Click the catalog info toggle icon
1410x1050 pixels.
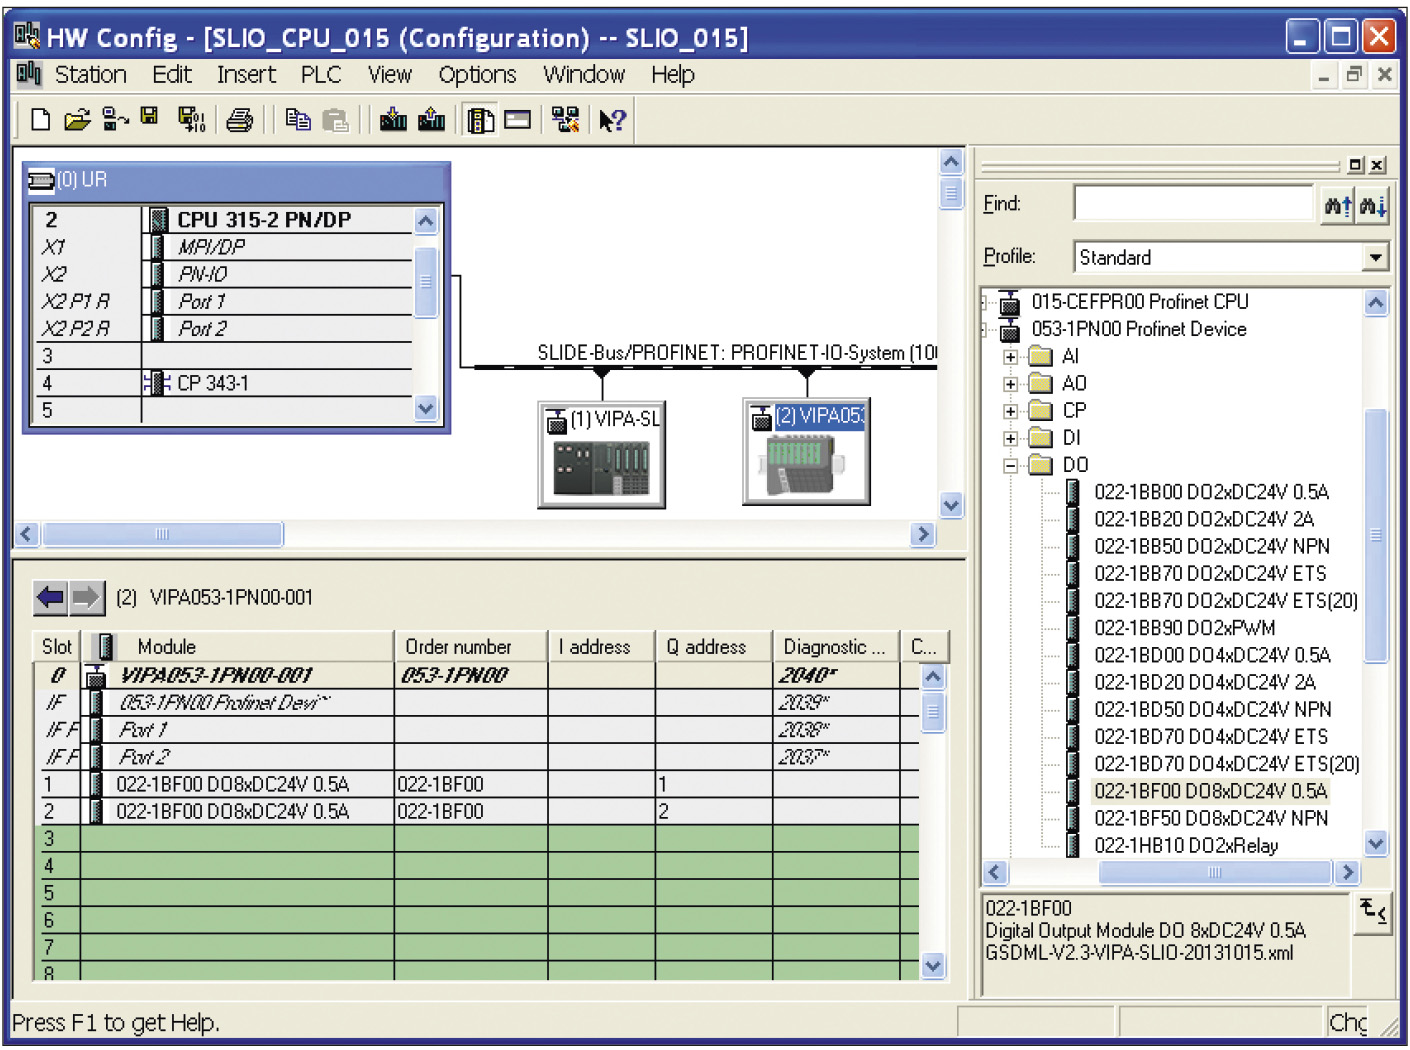coord(1374,912)
